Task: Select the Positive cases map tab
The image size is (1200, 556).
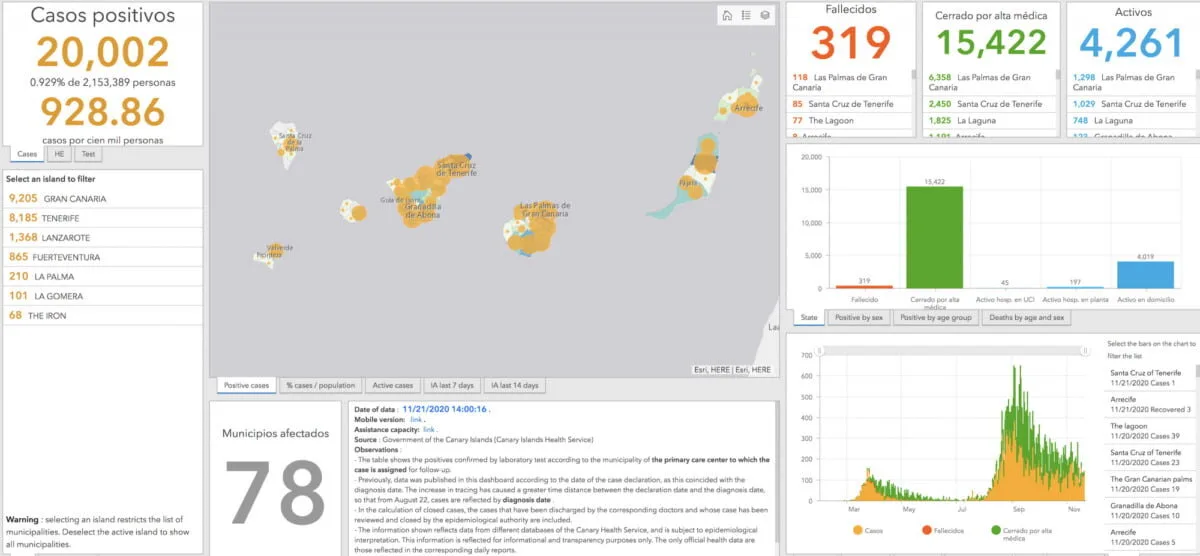Action: point(247,385)
